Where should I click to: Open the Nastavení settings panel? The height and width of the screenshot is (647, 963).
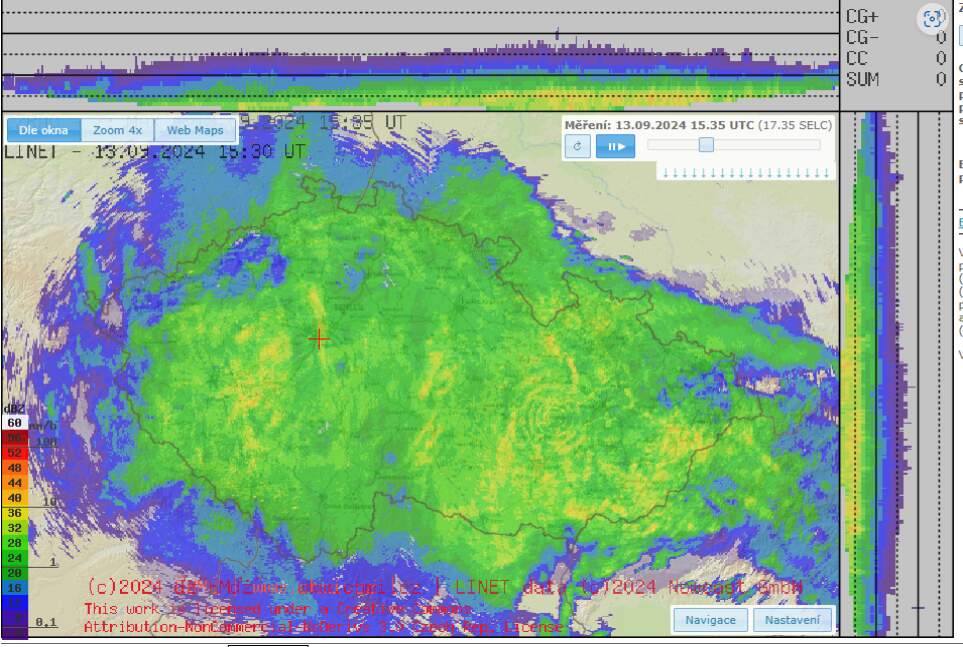(x=792, y=620)
